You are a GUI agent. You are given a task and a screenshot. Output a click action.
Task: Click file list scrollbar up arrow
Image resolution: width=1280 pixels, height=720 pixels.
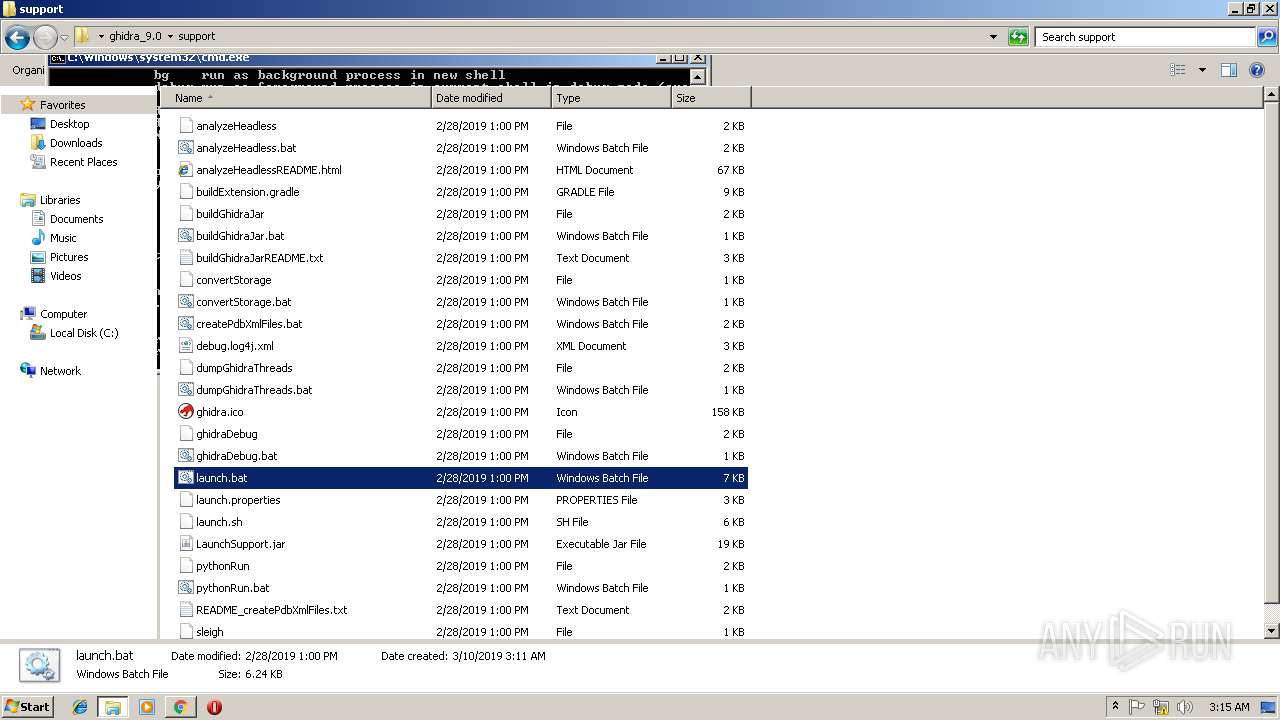coord(1271,95)
